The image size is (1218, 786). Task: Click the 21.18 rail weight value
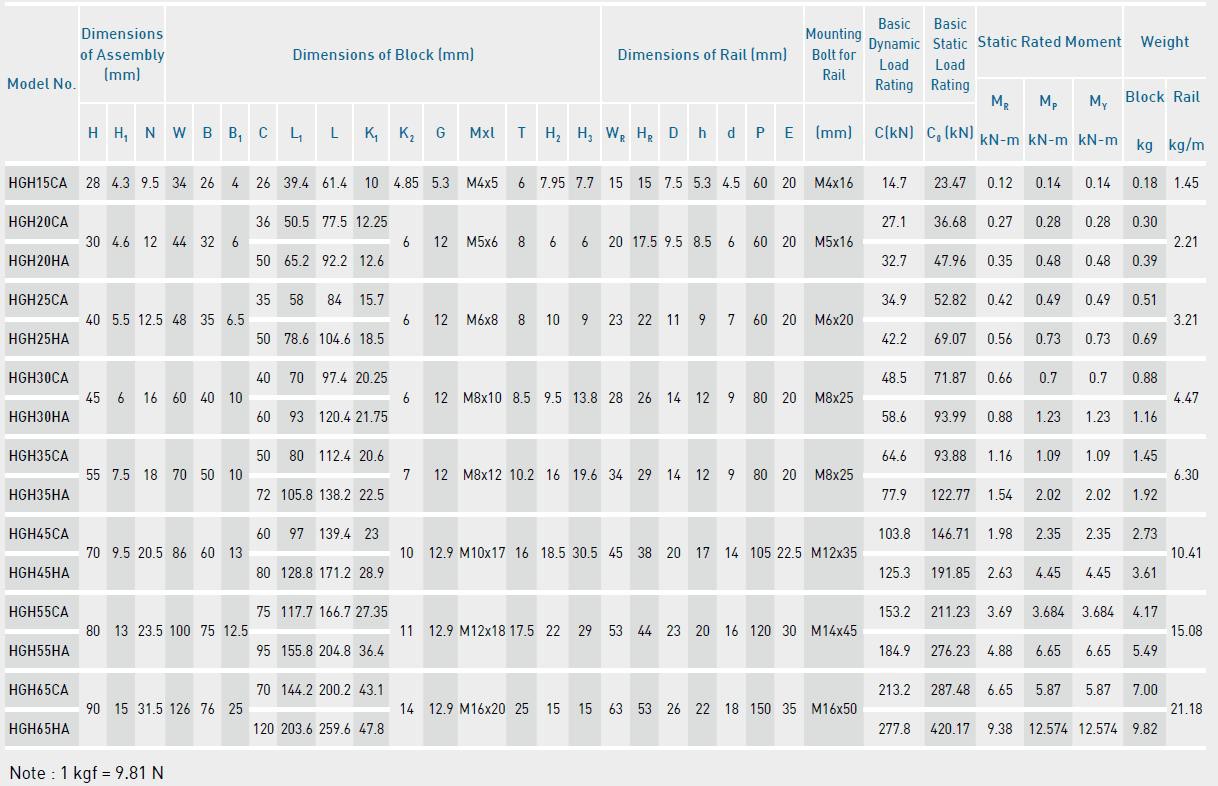pos(1186,709)
